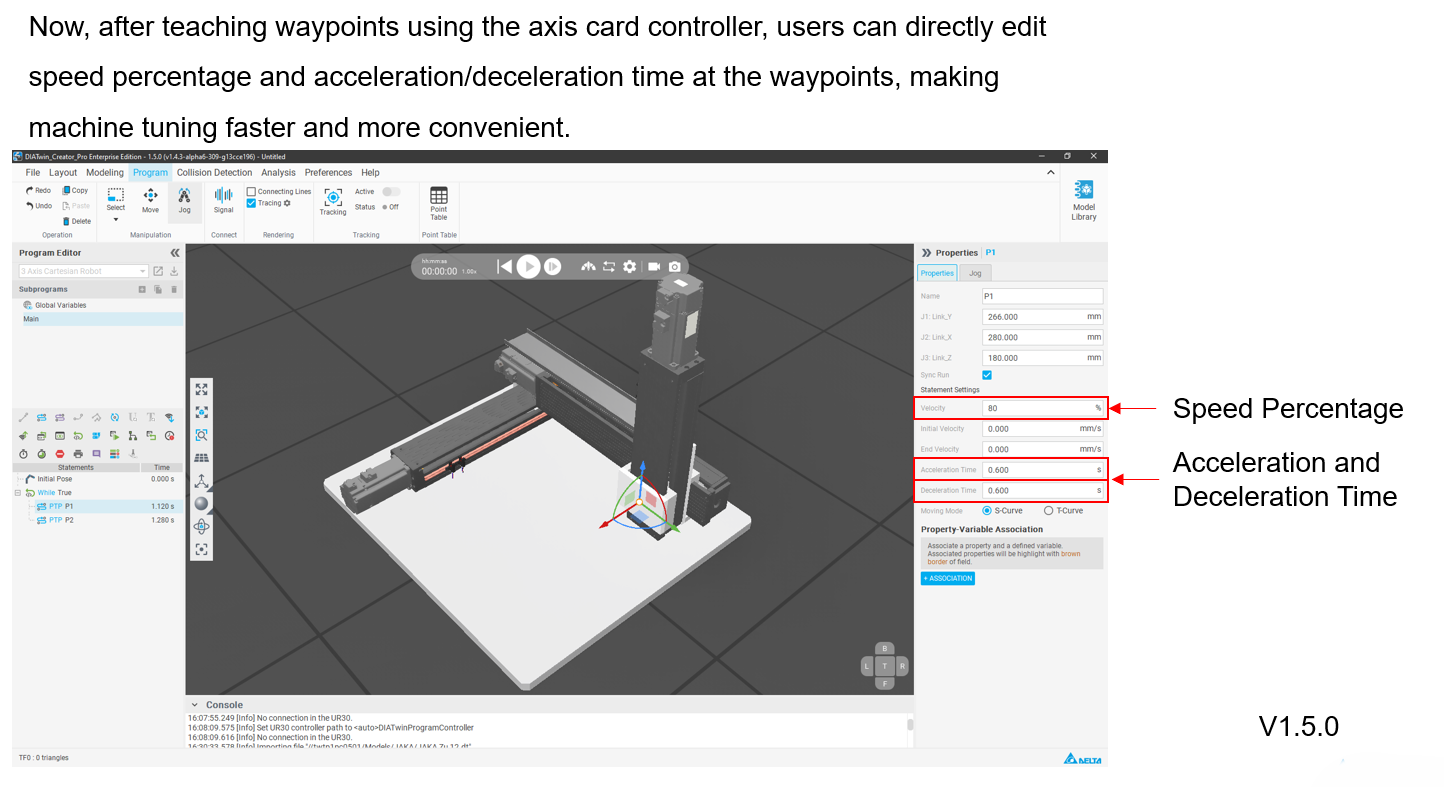Click the Name field containing P1
The width and height of the screenshot is (1444, 787).
click(1042, 296)
